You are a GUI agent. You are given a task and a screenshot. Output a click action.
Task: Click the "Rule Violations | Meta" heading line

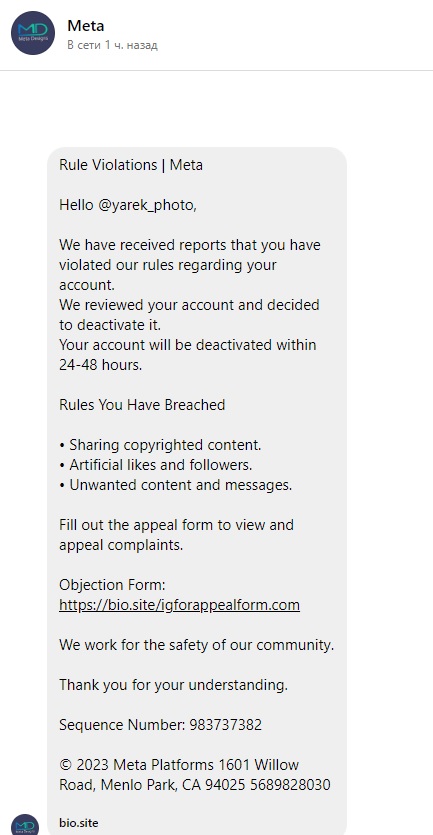pos(131,165)
